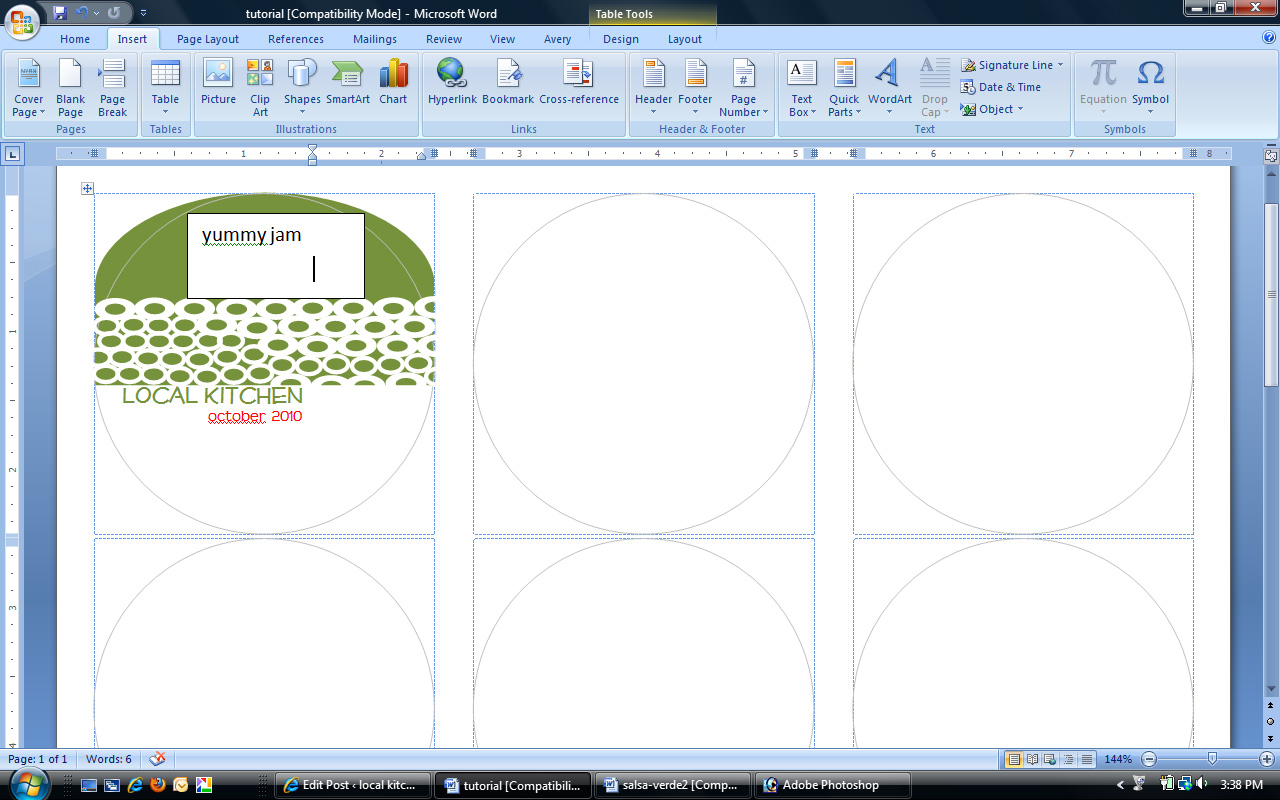Switch to Full Screen Reading view
1280x800 pixels.
(x=1032, y=759)
